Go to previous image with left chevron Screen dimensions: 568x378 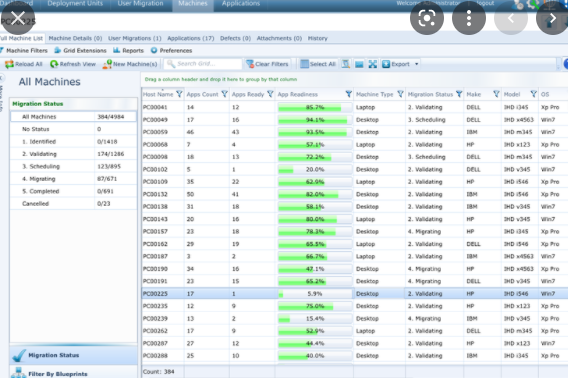511,18
